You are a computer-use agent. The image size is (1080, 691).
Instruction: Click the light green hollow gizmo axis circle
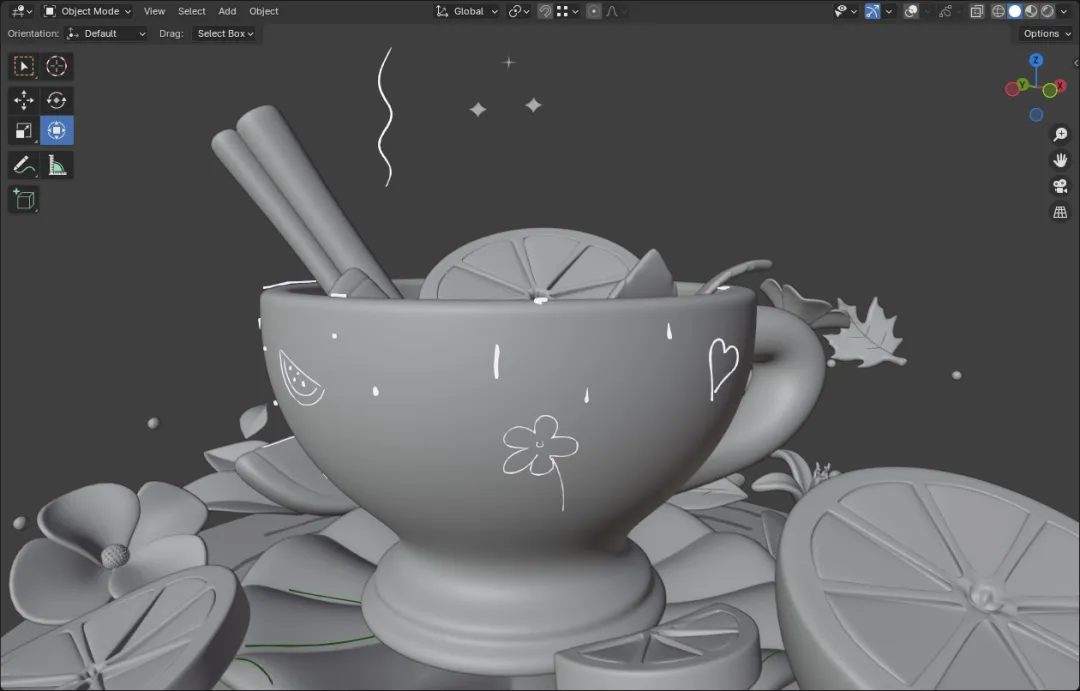(1050, 90)
